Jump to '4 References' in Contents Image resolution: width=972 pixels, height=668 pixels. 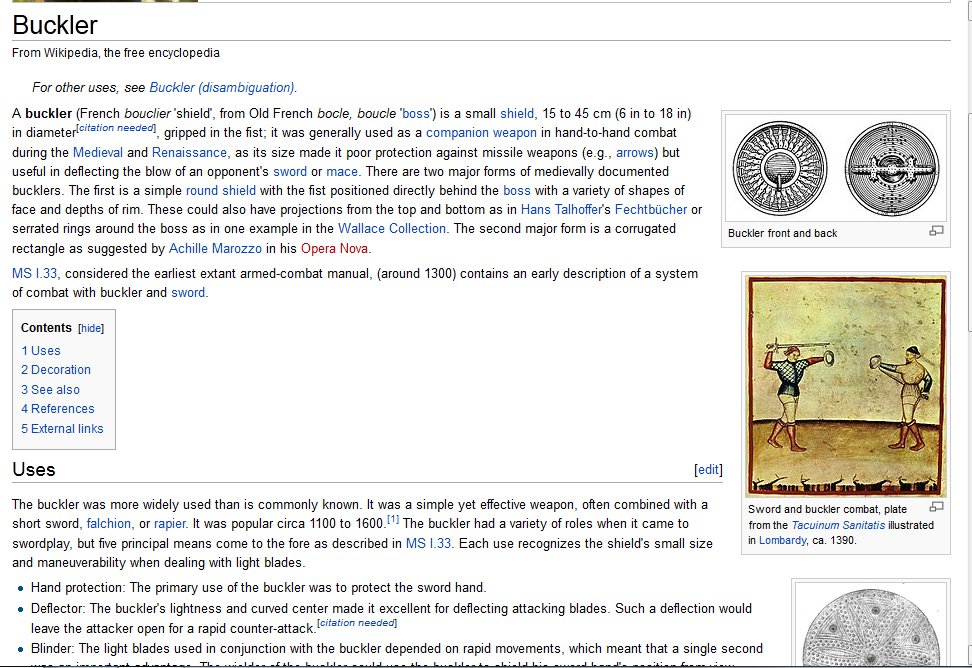click(58, 409)
